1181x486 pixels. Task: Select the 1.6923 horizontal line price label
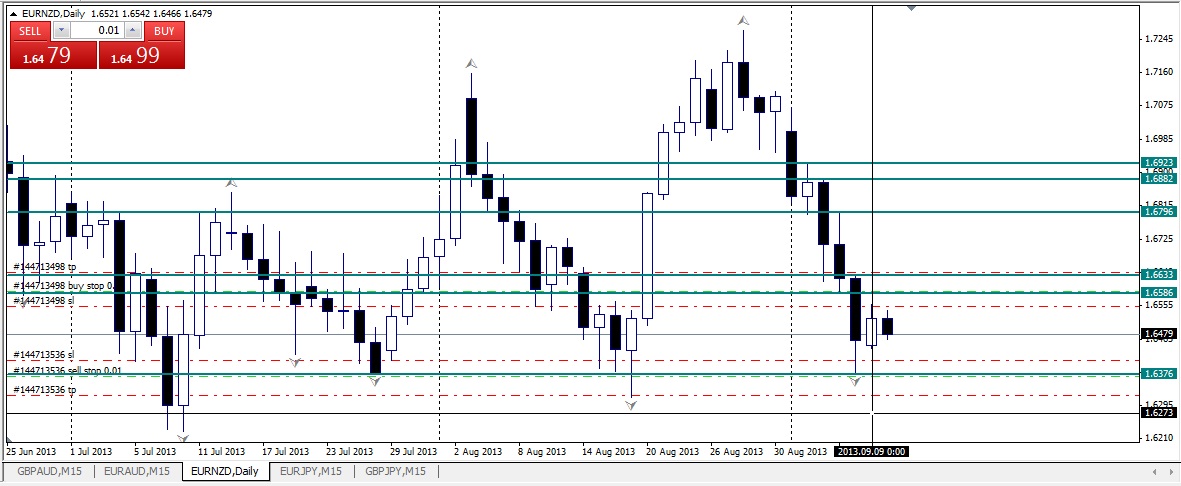coord(1158,163)
